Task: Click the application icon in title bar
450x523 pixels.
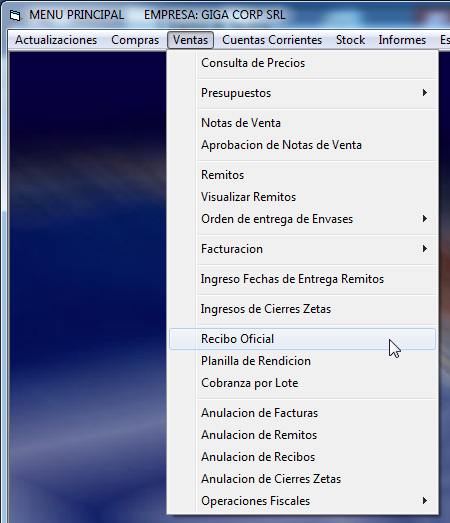Action: (15, 15)
